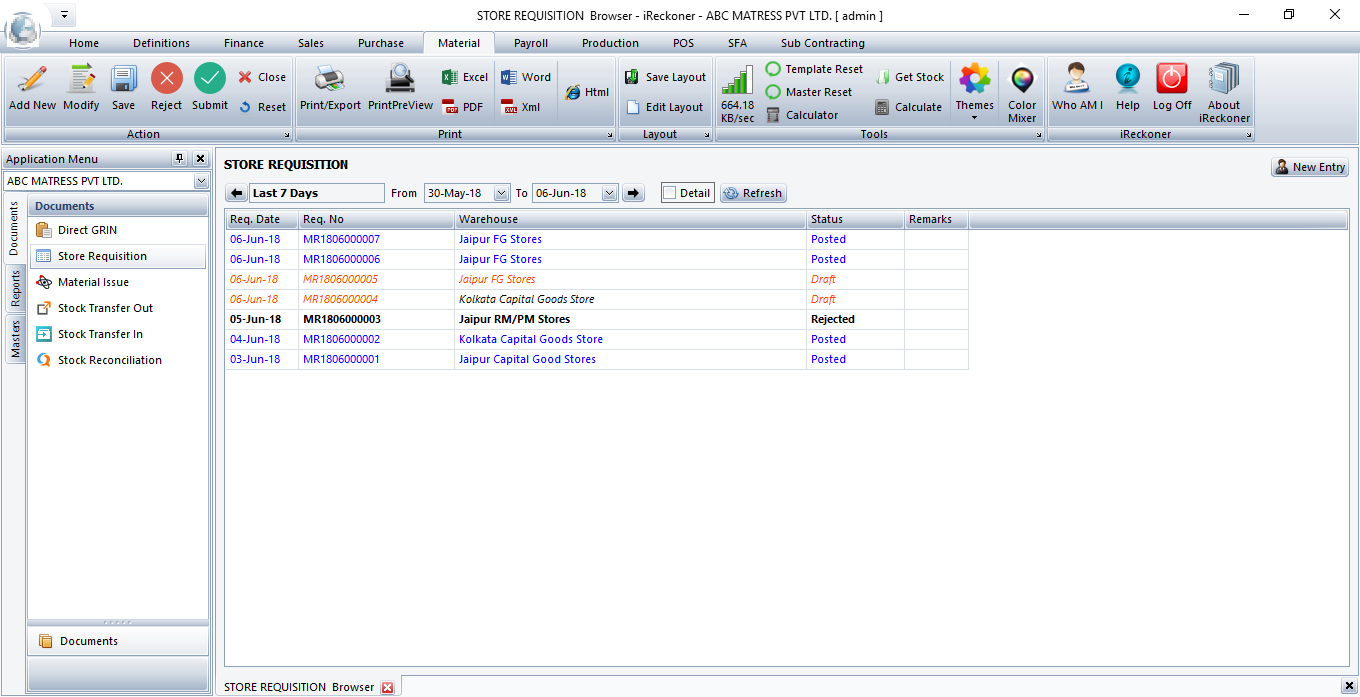
Task: Open the Reports side tab
Action: [16, 289]
